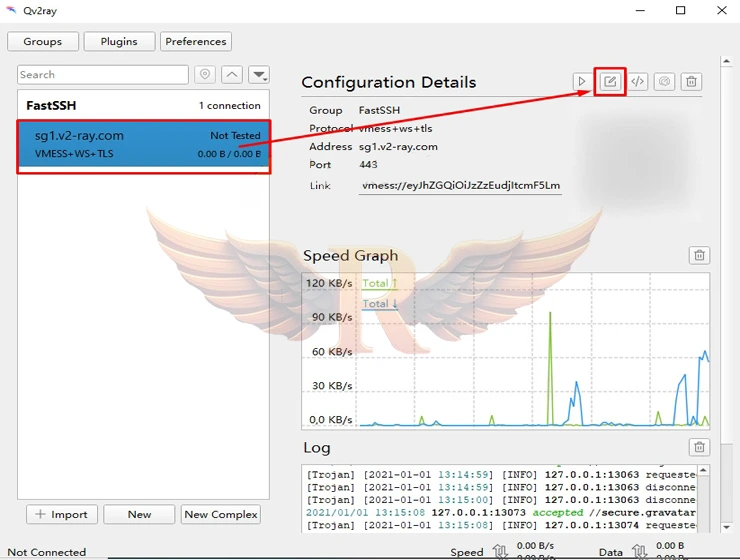
Task: Start the connection with the play icon
Action: [x=582, y=82]
